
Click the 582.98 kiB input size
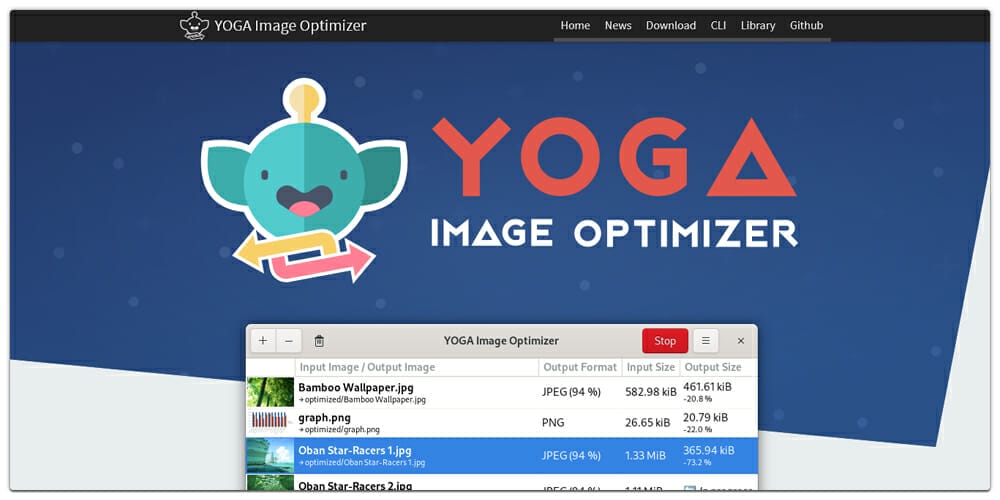[x=651, y=392]
